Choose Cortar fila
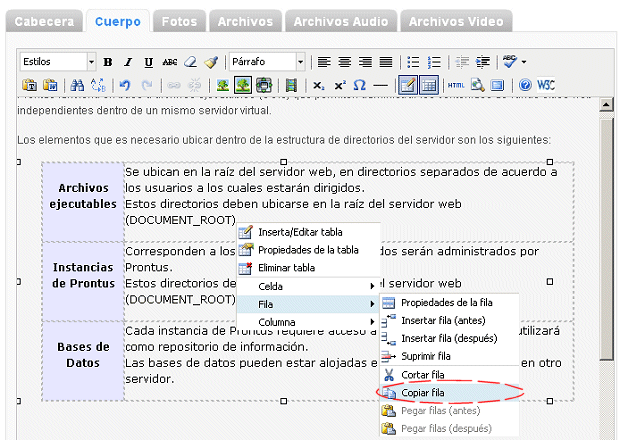 pos(449,374)
